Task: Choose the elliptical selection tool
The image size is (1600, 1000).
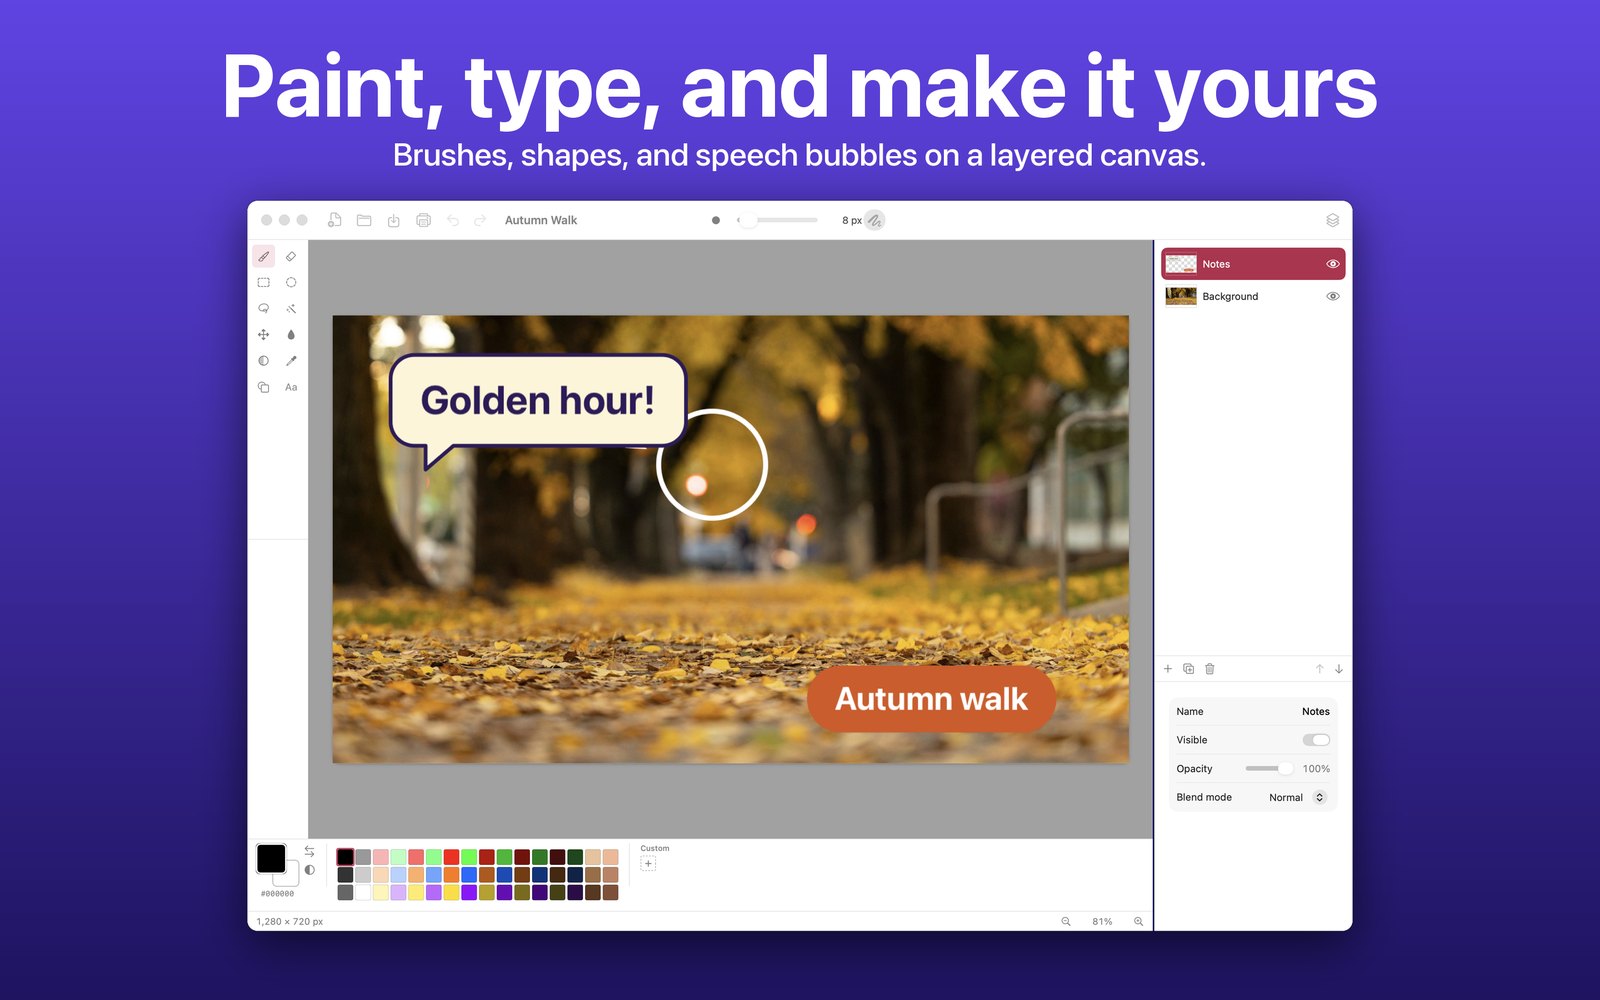Action: coord(291,283)
